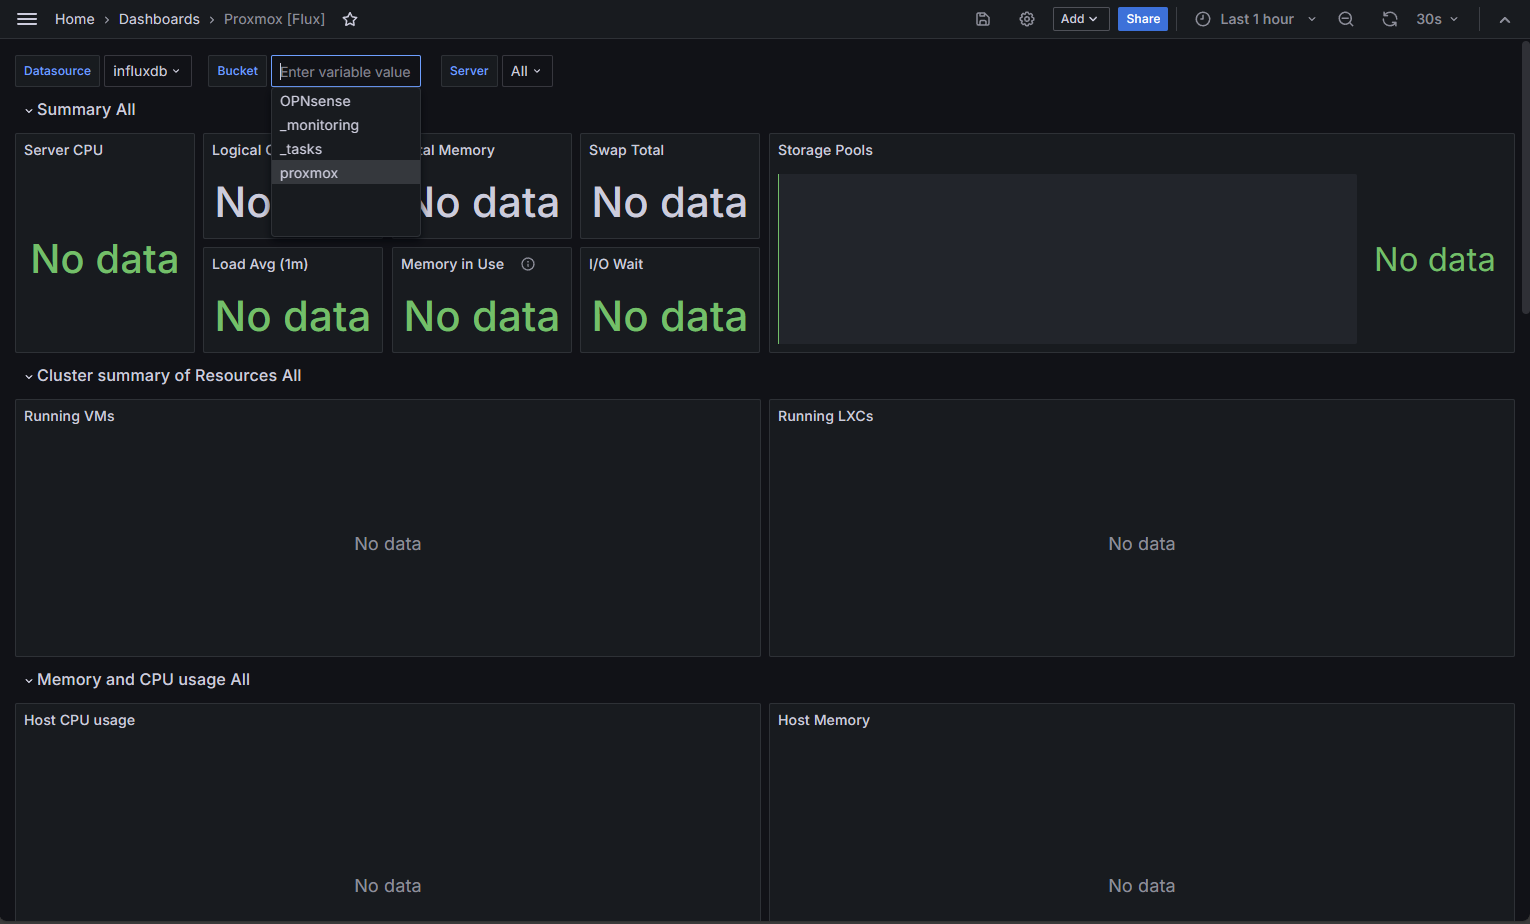Select _tasks bucket option

(345, 149)
